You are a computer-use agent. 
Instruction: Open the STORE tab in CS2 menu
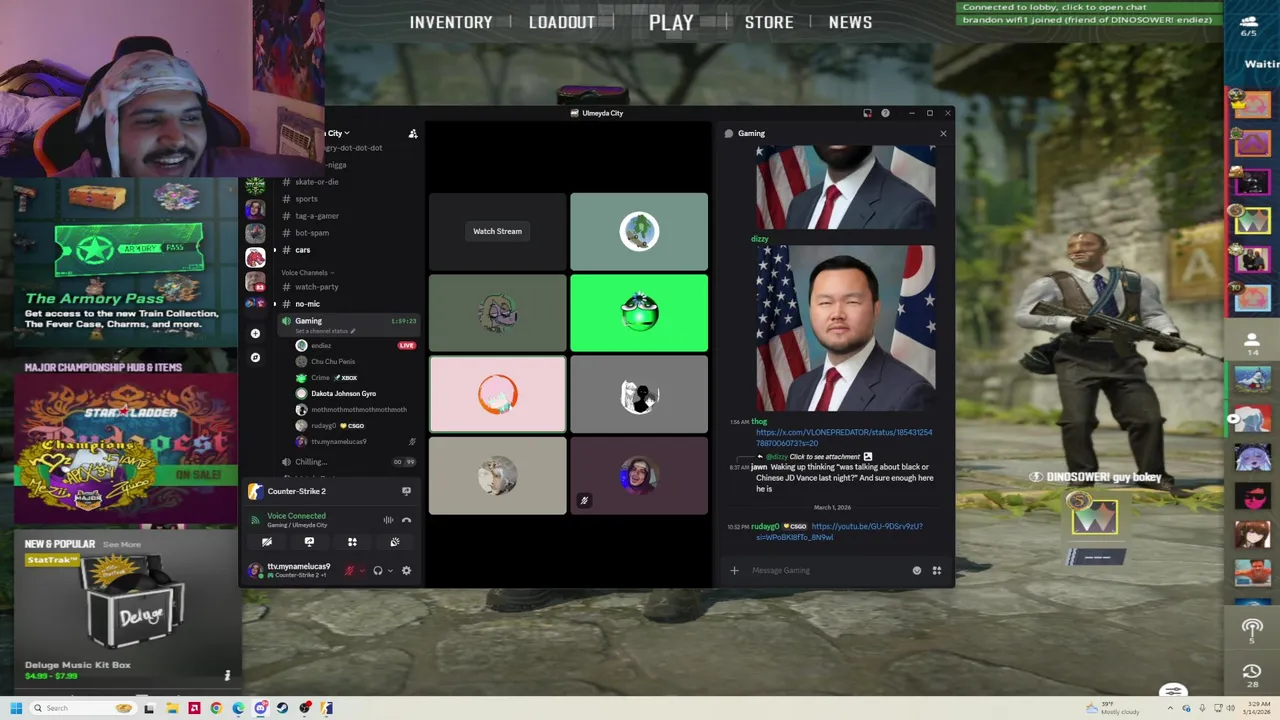point(769,22)
